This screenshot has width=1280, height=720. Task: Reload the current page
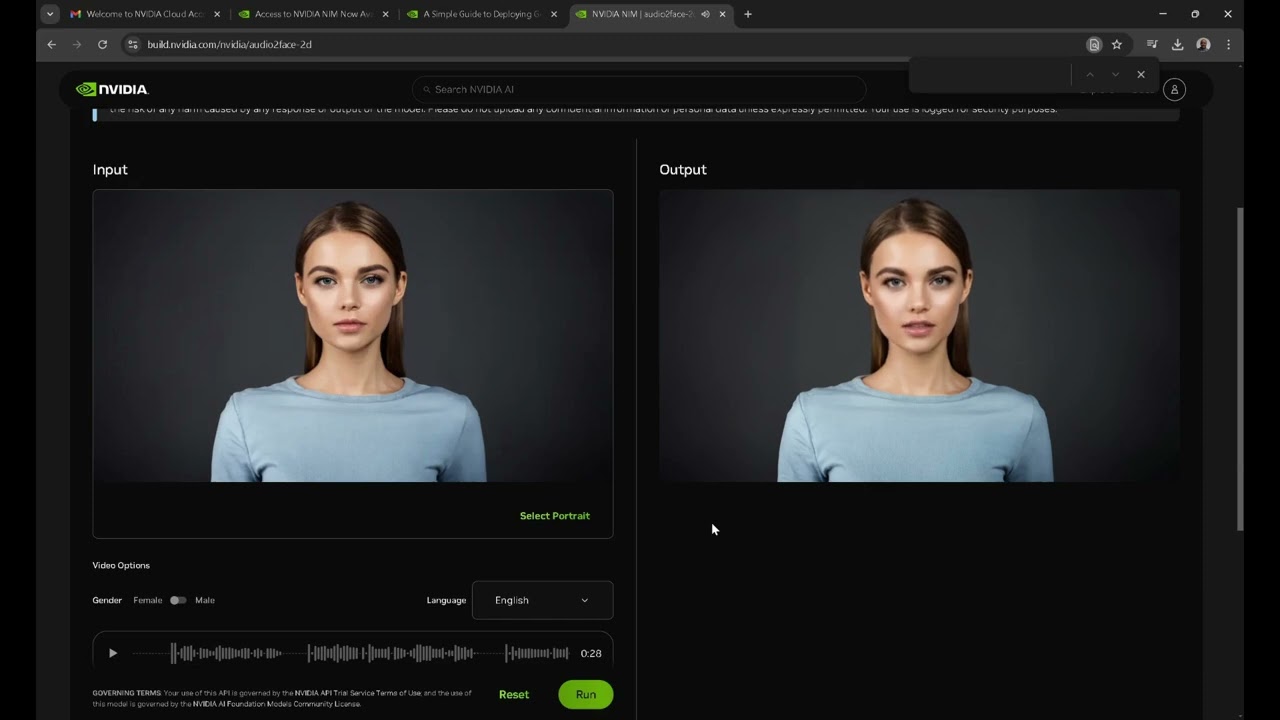[x=102, y=44]
